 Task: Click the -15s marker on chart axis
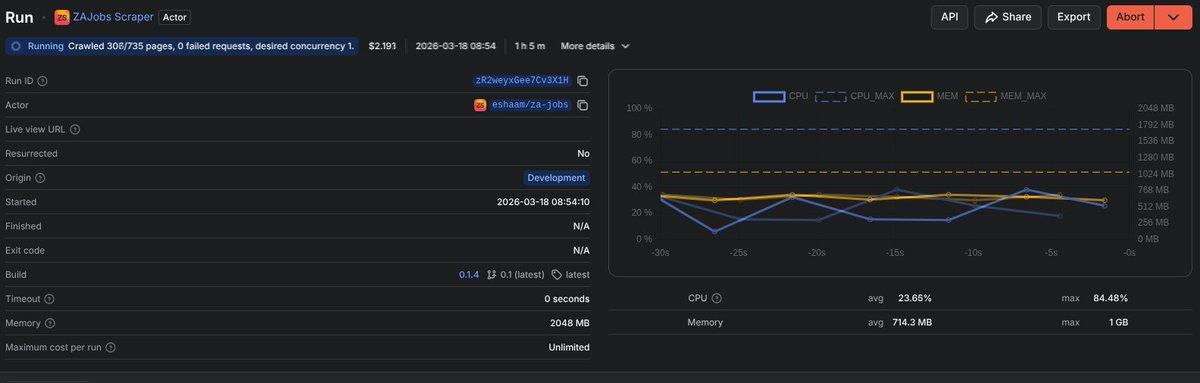(x=896, y=253)
